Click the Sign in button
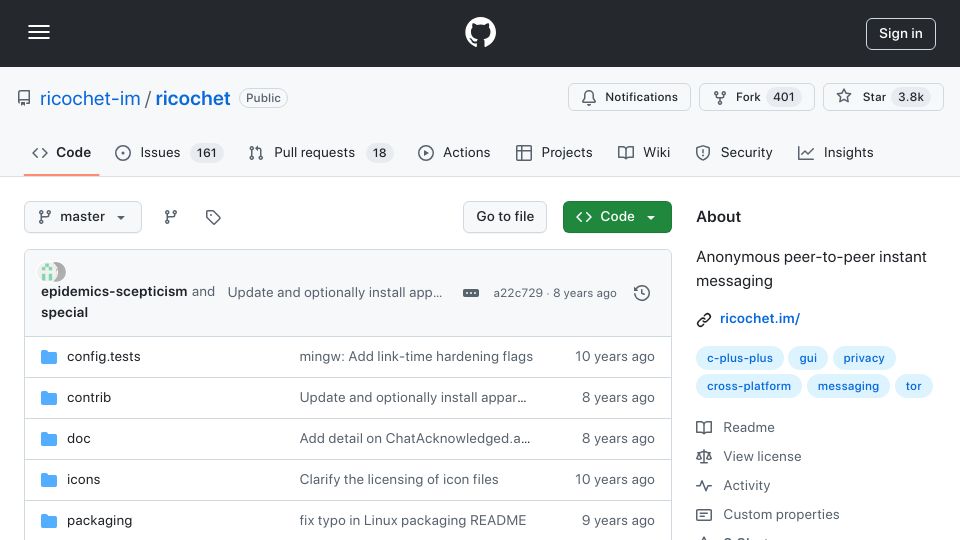Screen dimensions: 960x540 click(901, 34)
